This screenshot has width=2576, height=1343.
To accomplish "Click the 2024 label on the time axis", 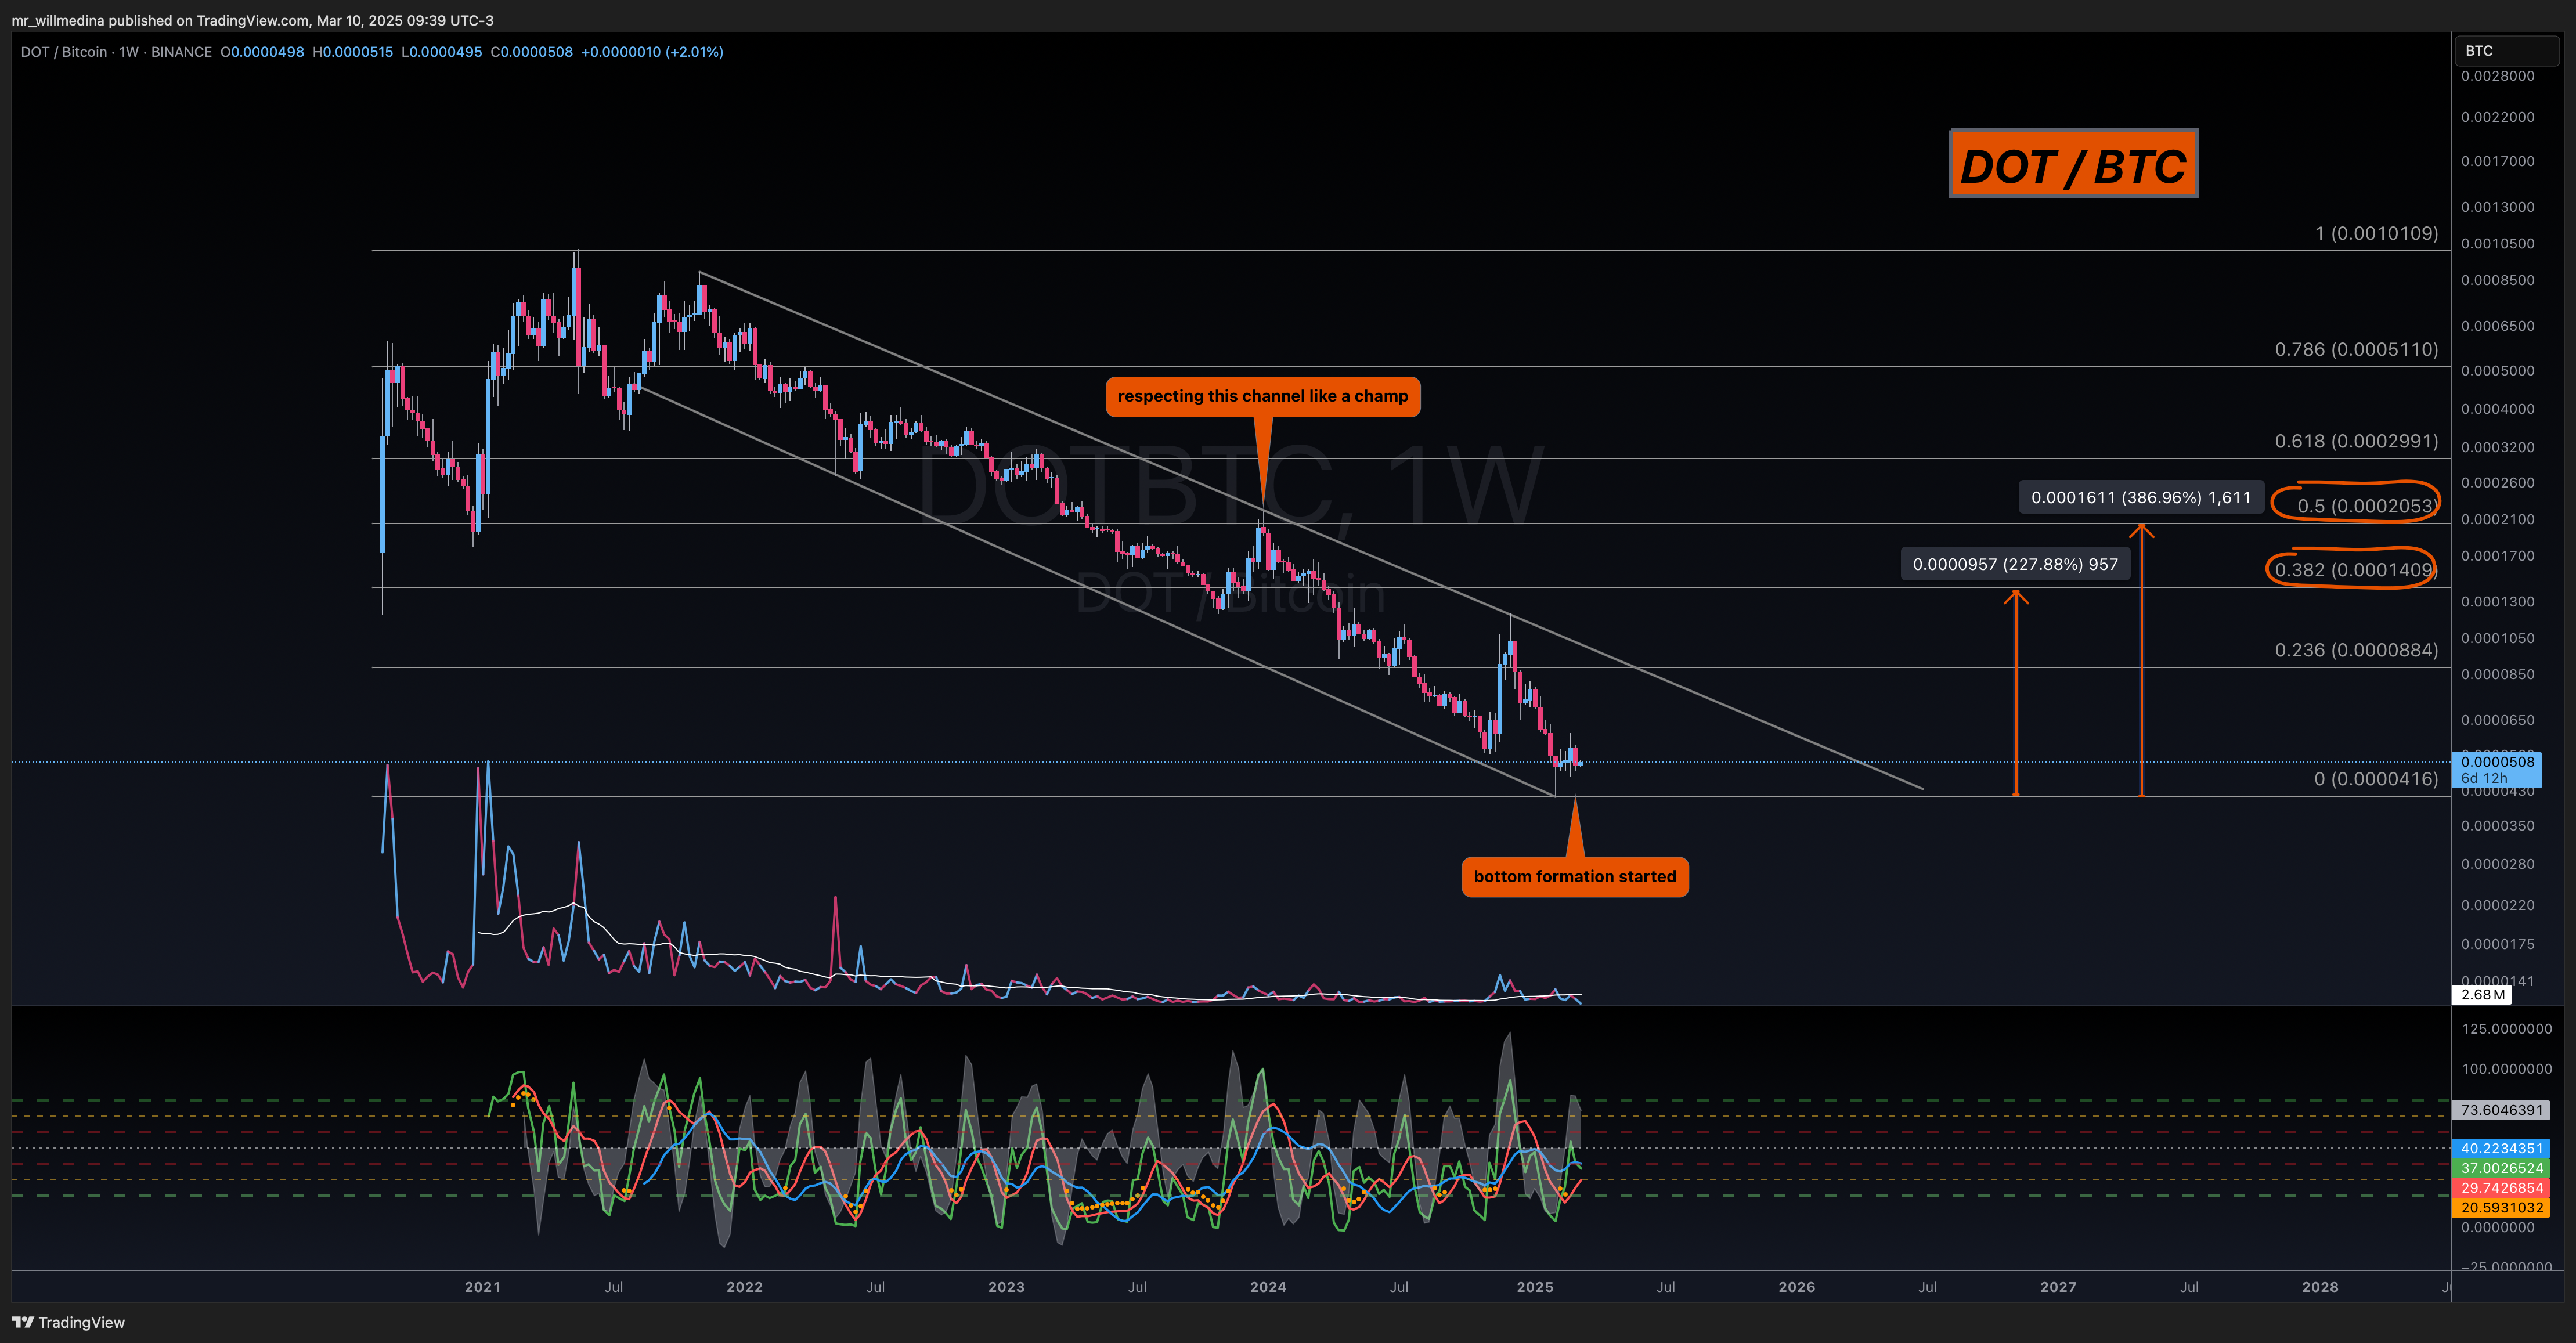I will (1268, 1287).
